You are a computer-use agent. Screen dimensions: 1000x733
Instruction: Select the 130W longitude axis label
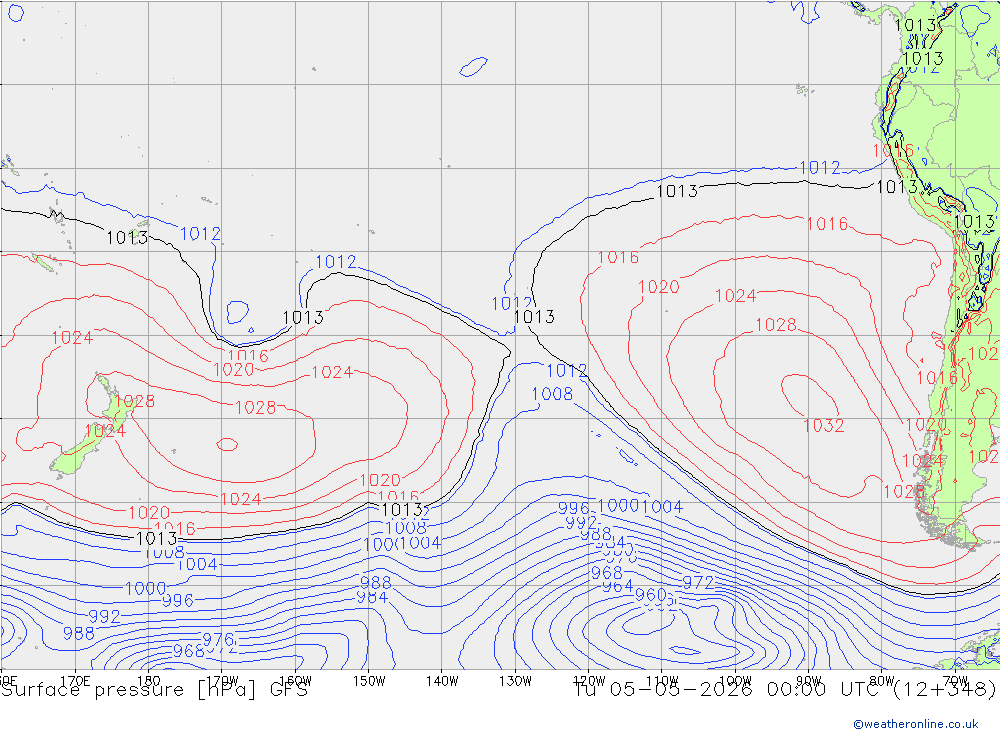[x=515, y=681]
